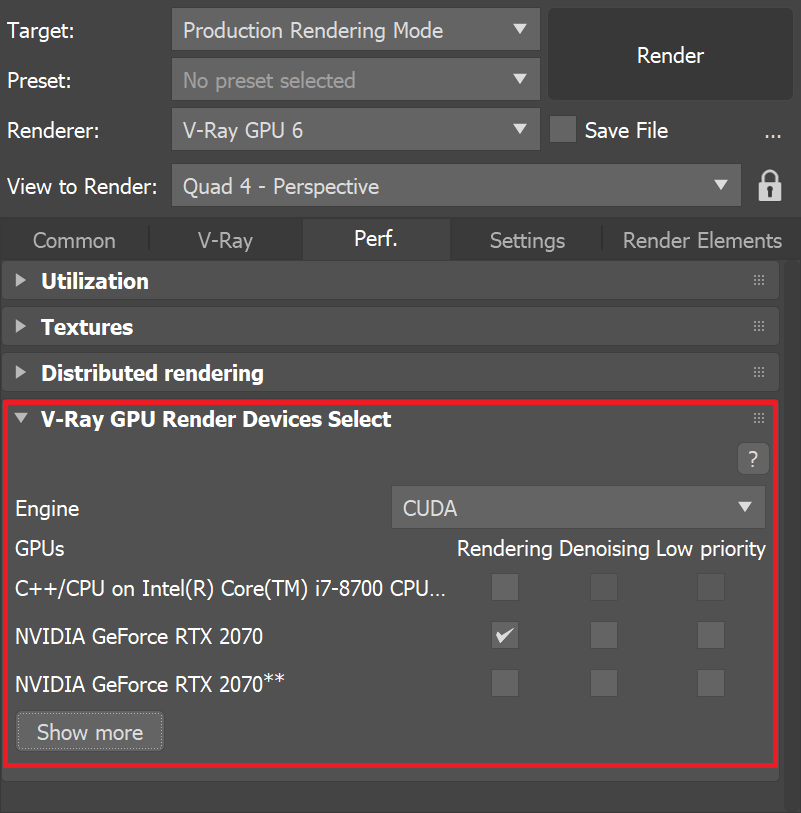Open help for V-Ray GPU Render Devices

point(753,459)
